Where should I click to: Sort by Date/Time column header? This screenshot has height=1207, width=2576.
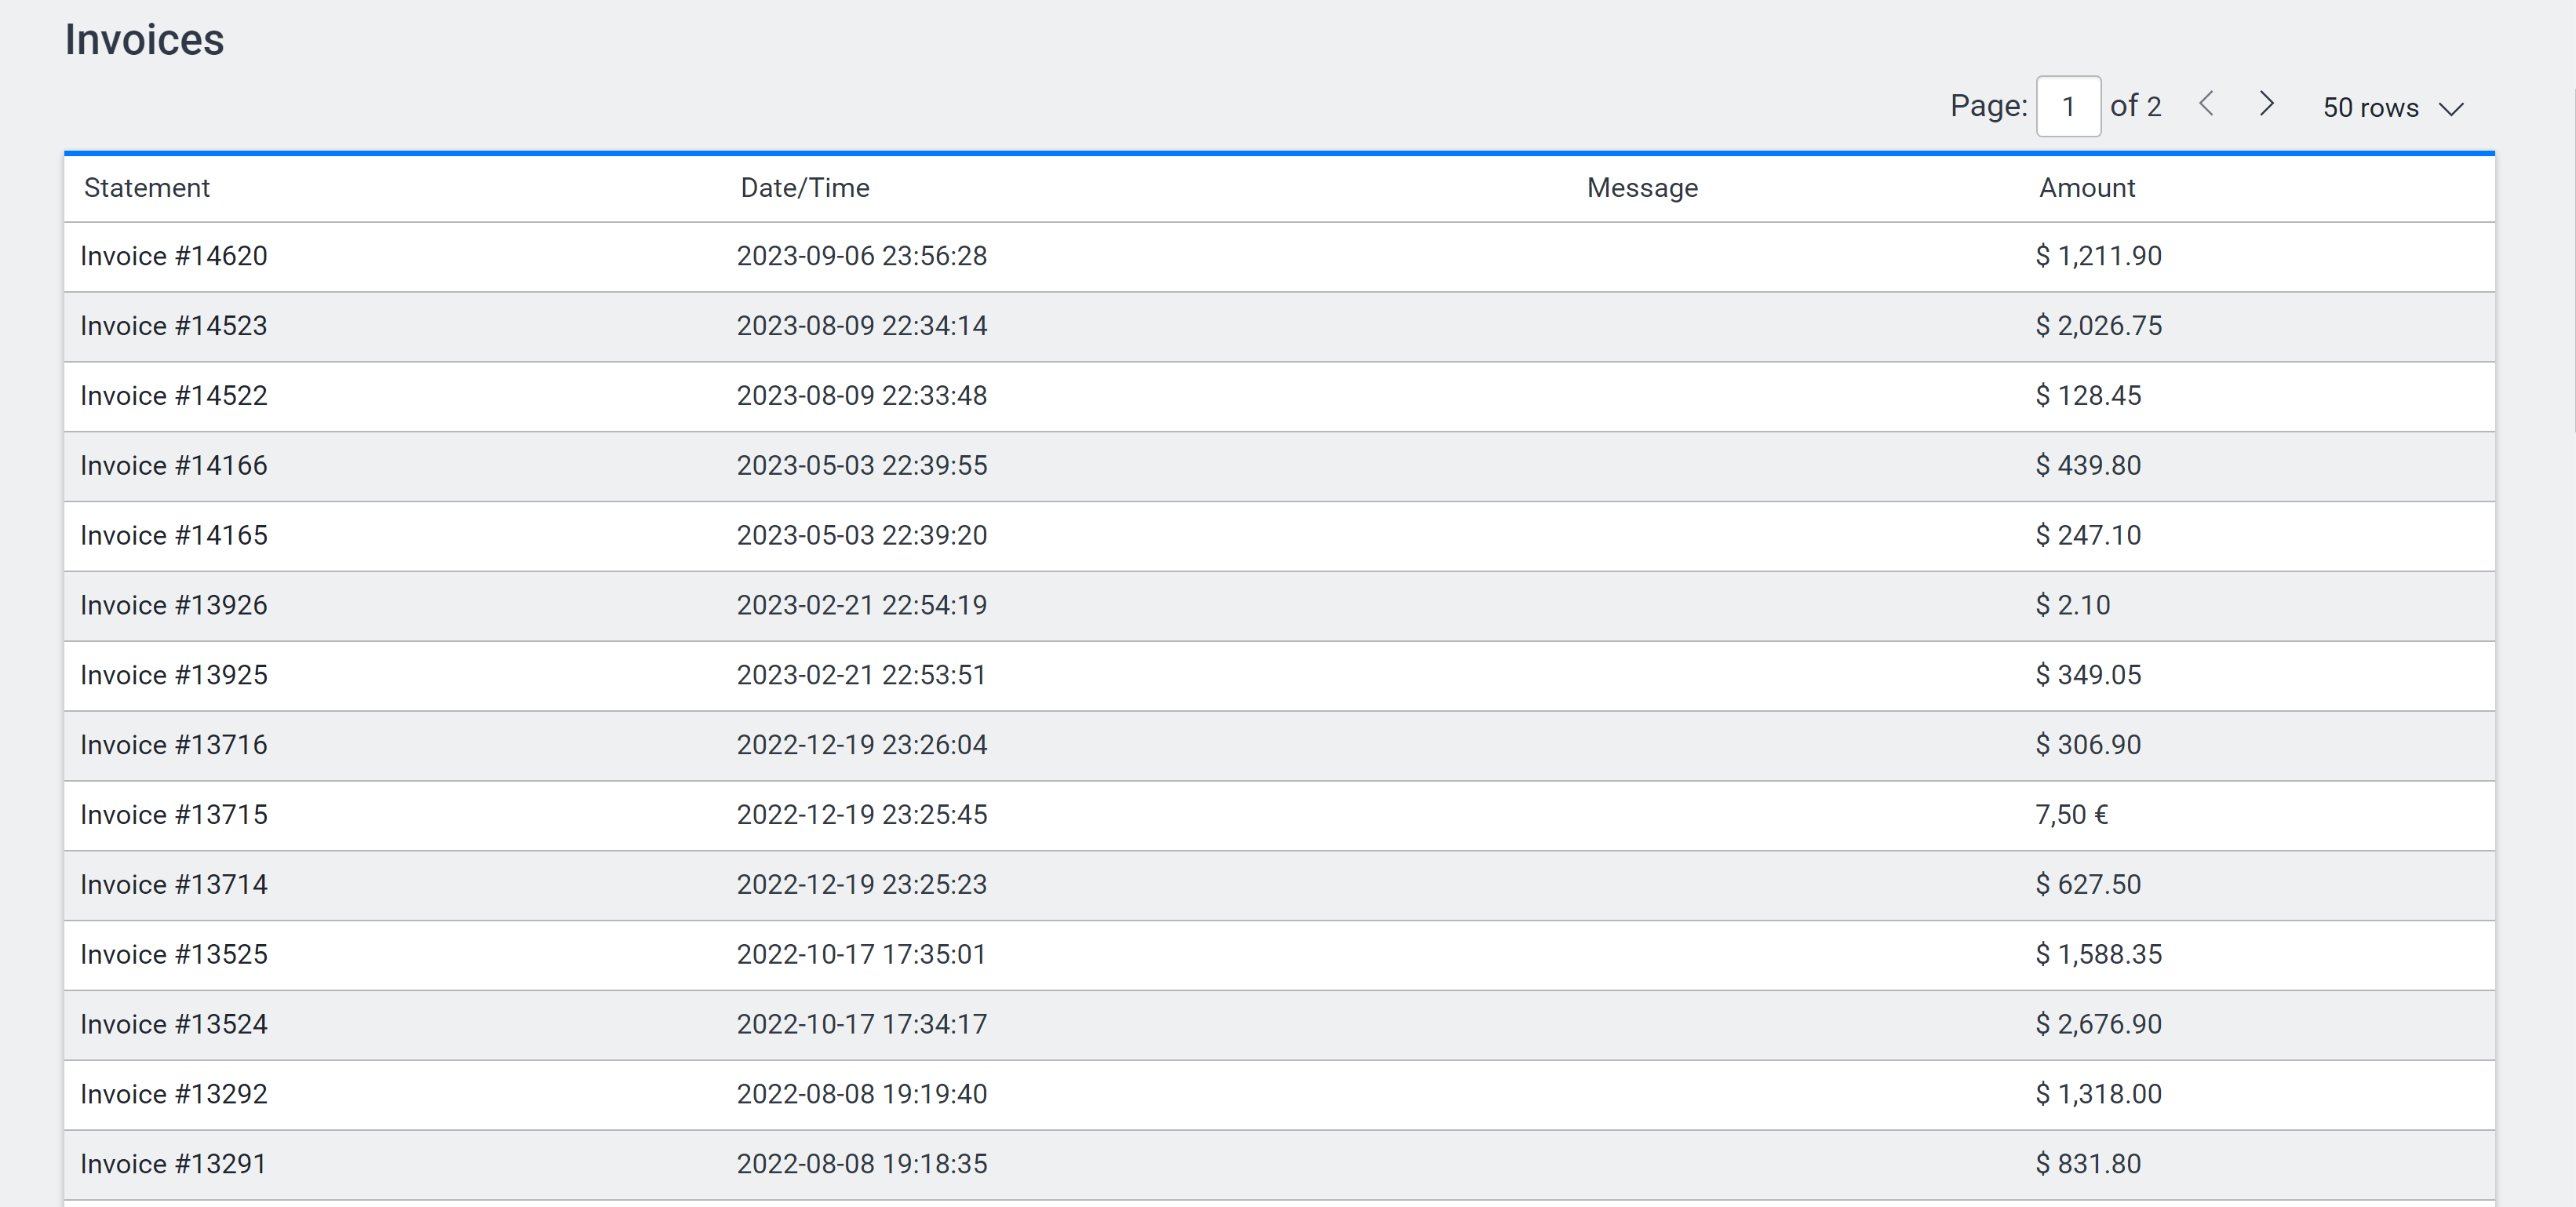804,188
